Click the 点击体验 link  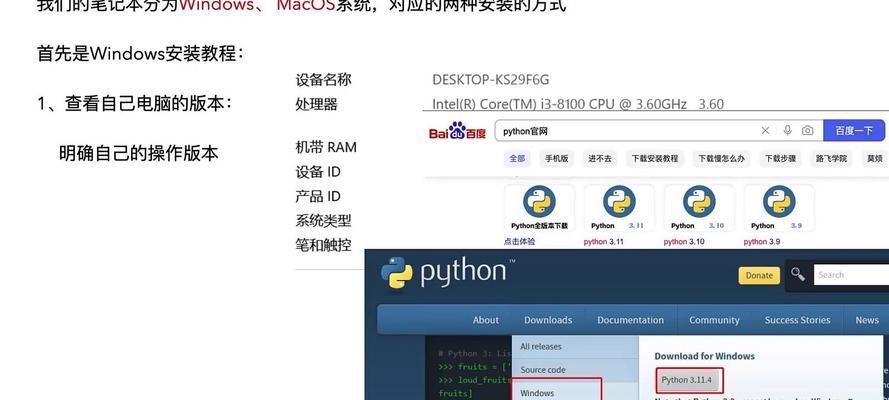click(519, 241)
